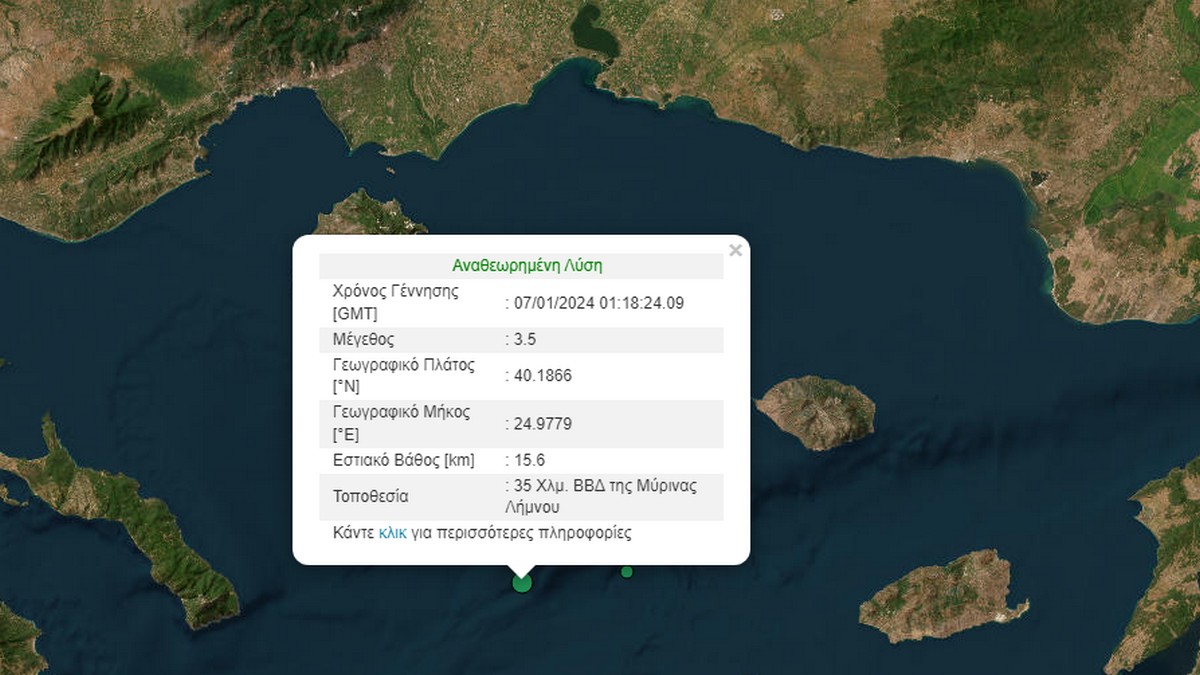Click the Εστιακό Βάθος [km] label
Viewport: 1200px width, 675px height.
tap(403, 460)
